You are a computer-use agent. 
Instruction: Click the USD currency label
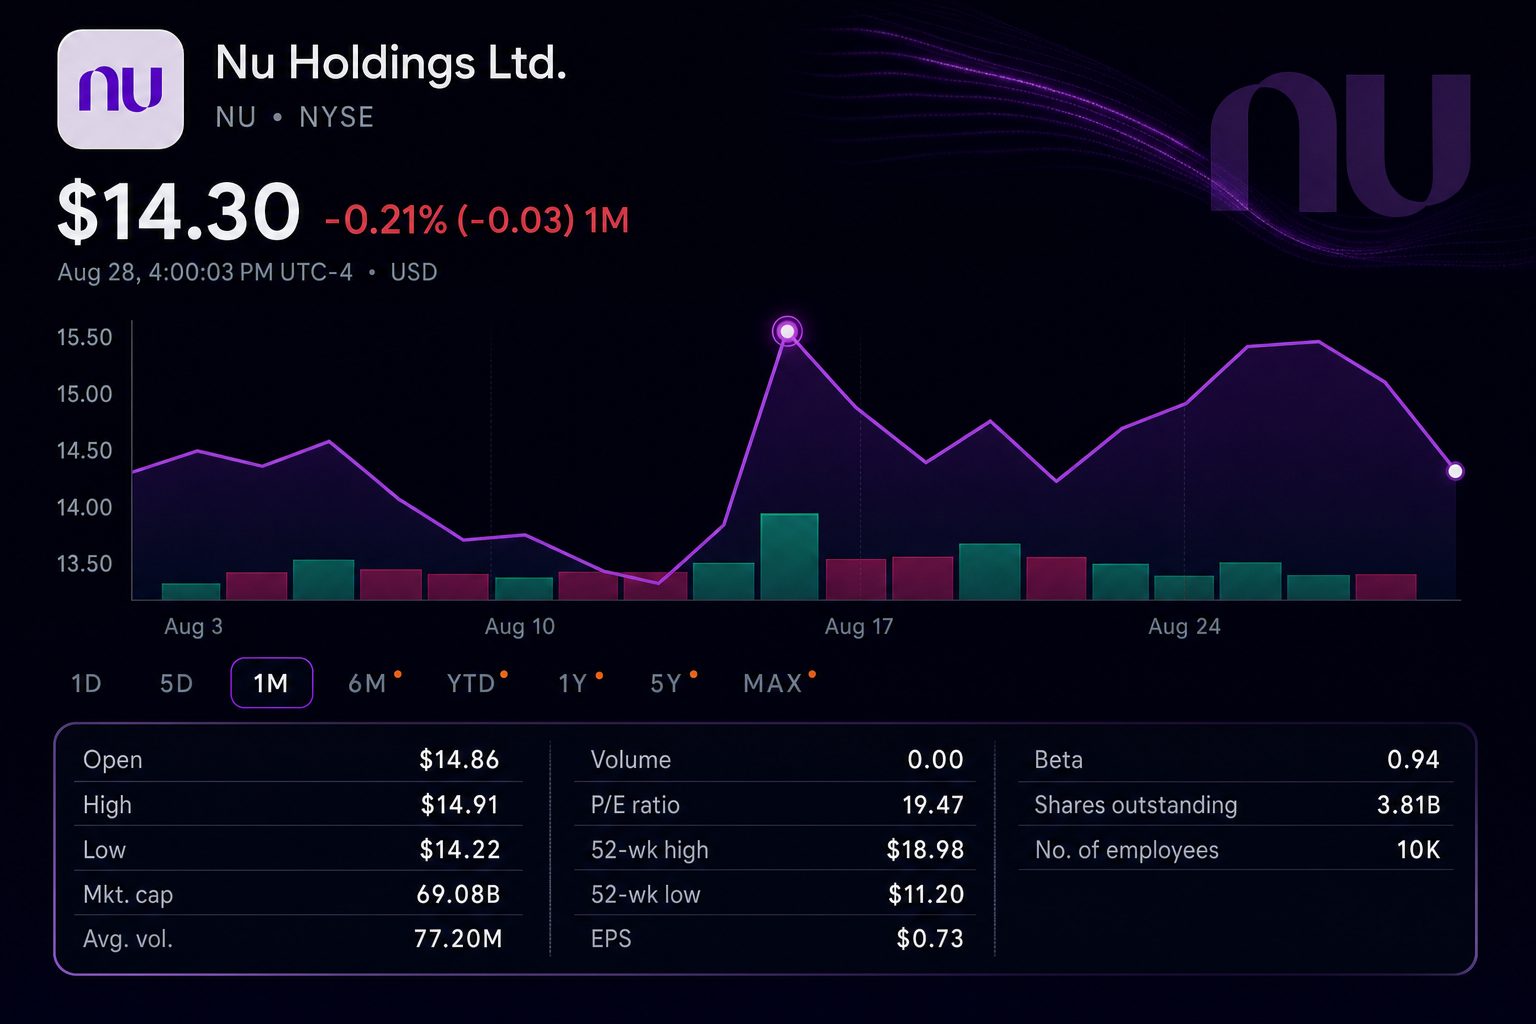click(414, 273)
